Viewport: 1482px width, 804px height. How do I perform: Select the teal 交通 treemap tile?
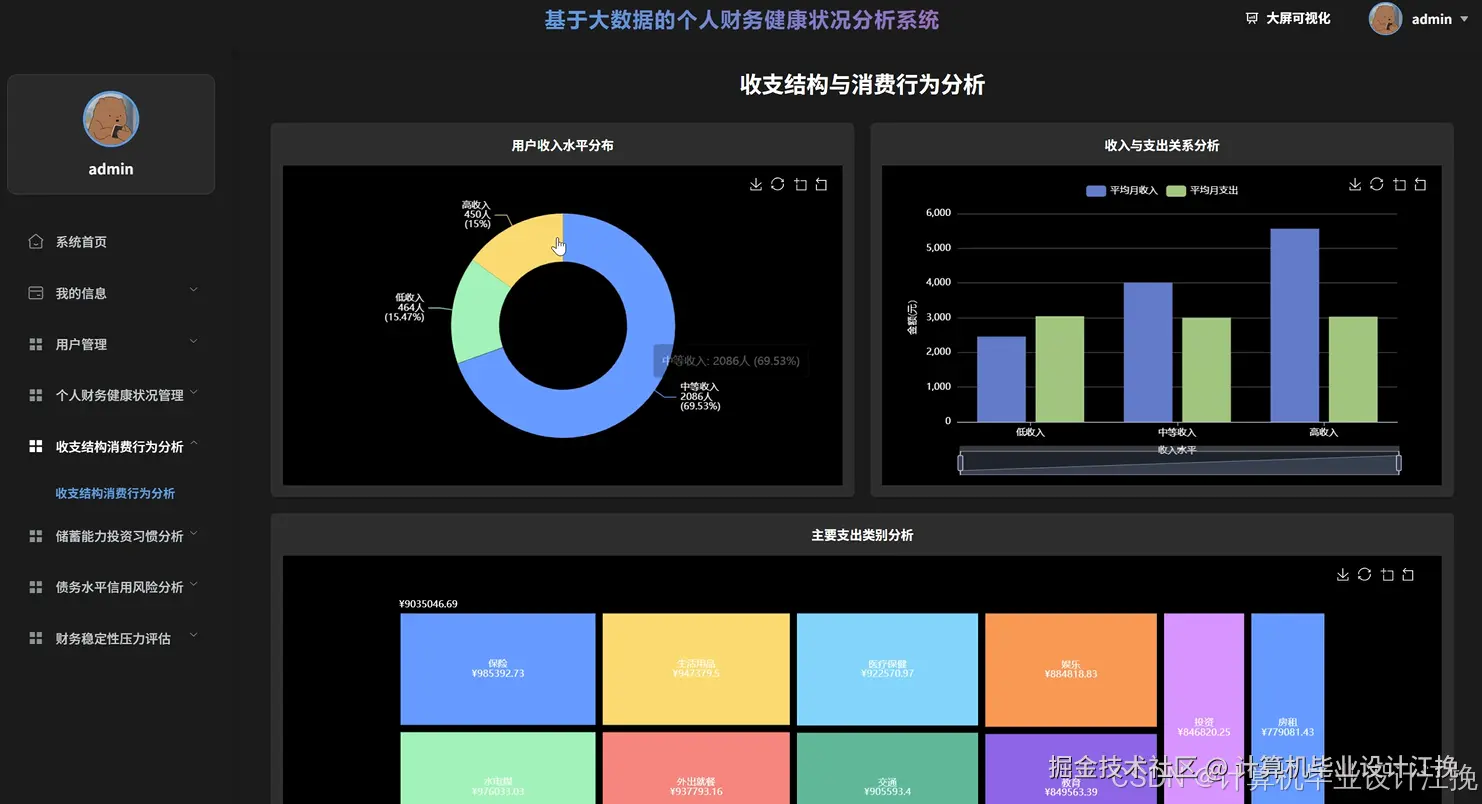pos(887,768)
